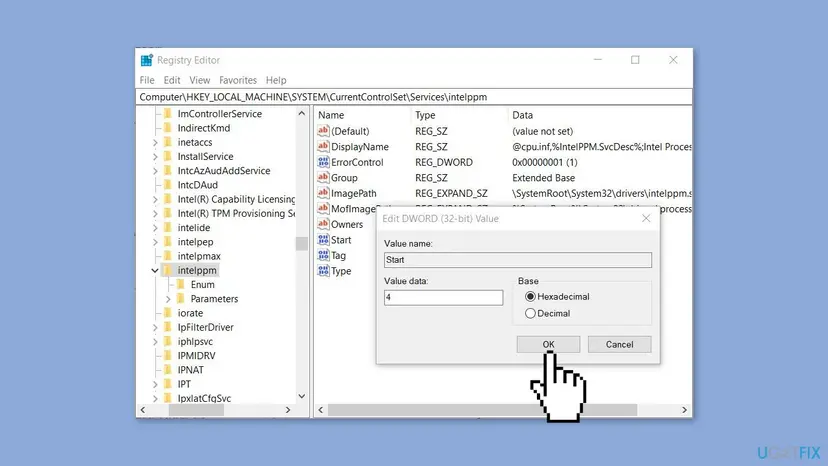Click the IPNAT folder icon
Screen dimensions: 828x466
(x=168, y=370)
